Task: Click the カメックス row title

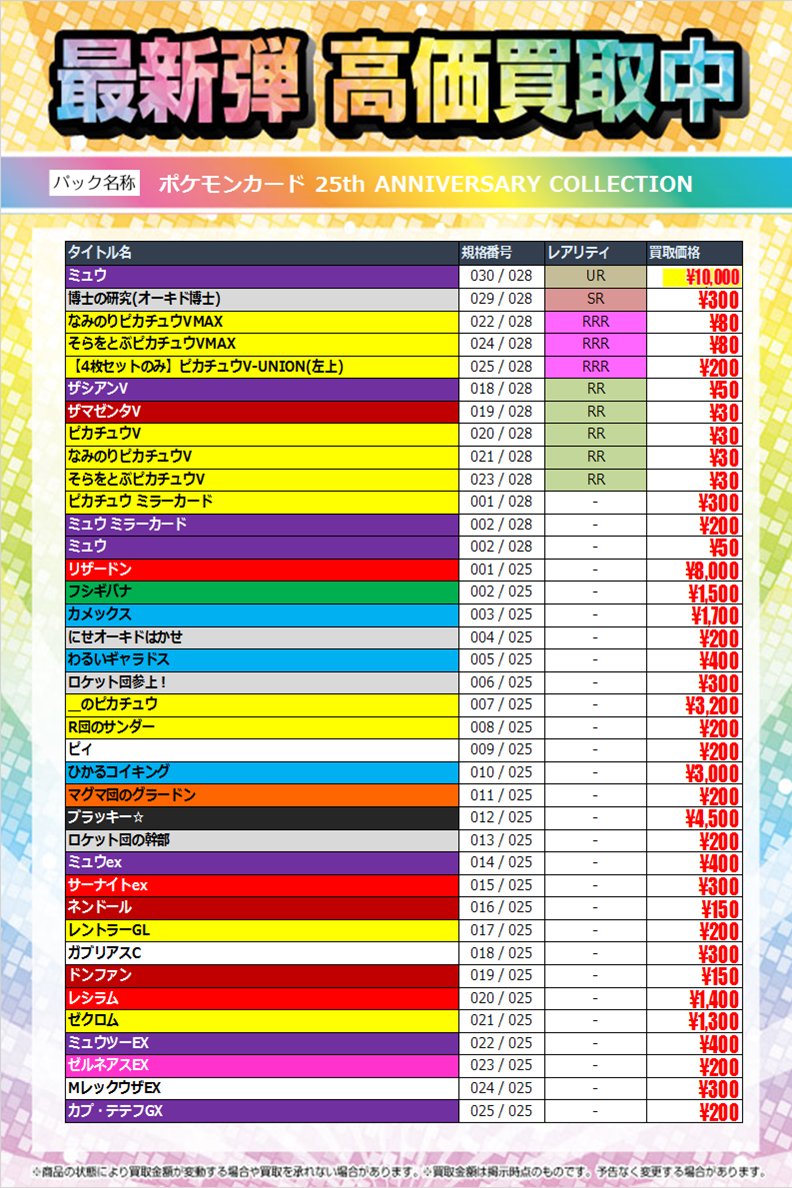Action: (x=261, y=614)
